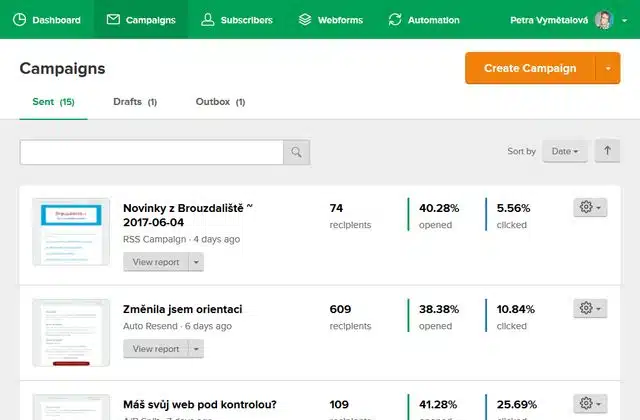640x420 pixels.
Task: Open the Máš svůj web pod kontrolou? title
Action: [200, 404]
